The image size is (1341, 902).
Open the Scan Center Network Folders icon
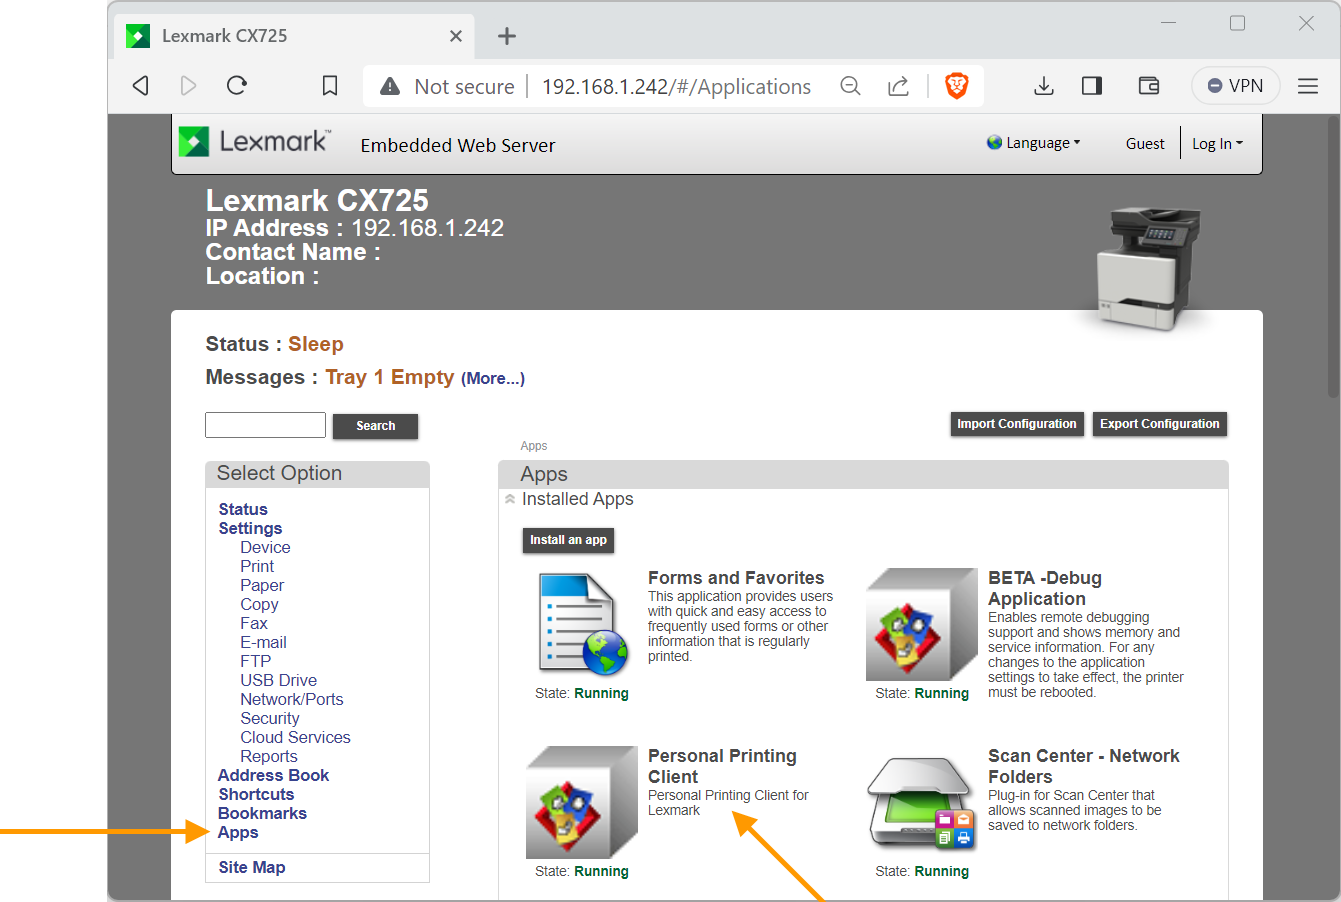click(x=922, y=802)
